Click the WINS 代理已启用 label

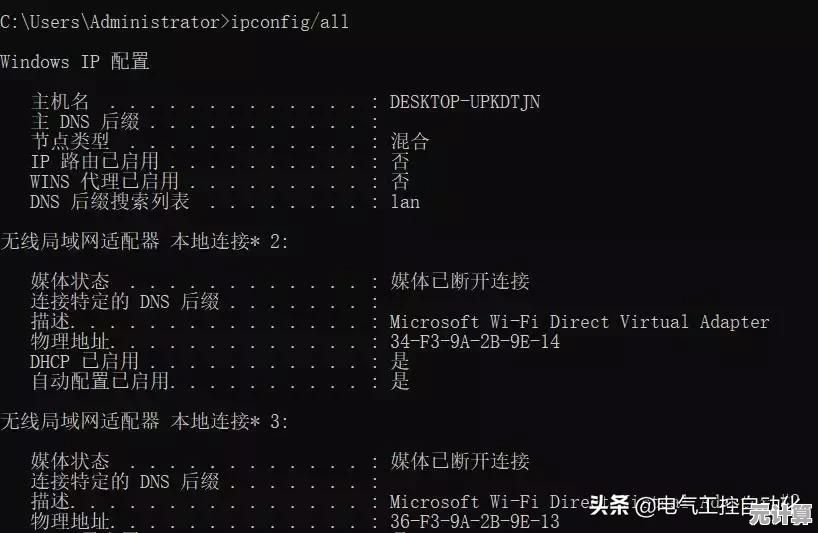[104, 182]
